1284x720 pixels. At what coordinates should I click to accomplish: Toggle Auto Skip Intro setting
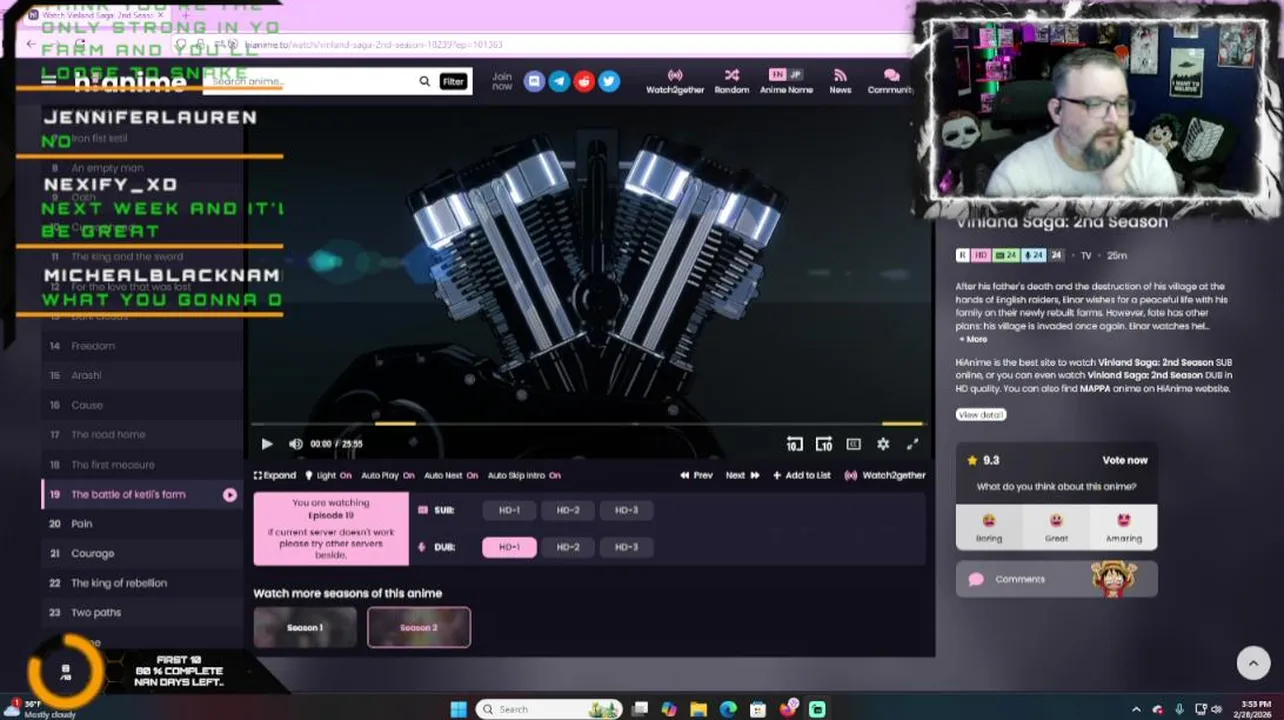click(524, 475)
